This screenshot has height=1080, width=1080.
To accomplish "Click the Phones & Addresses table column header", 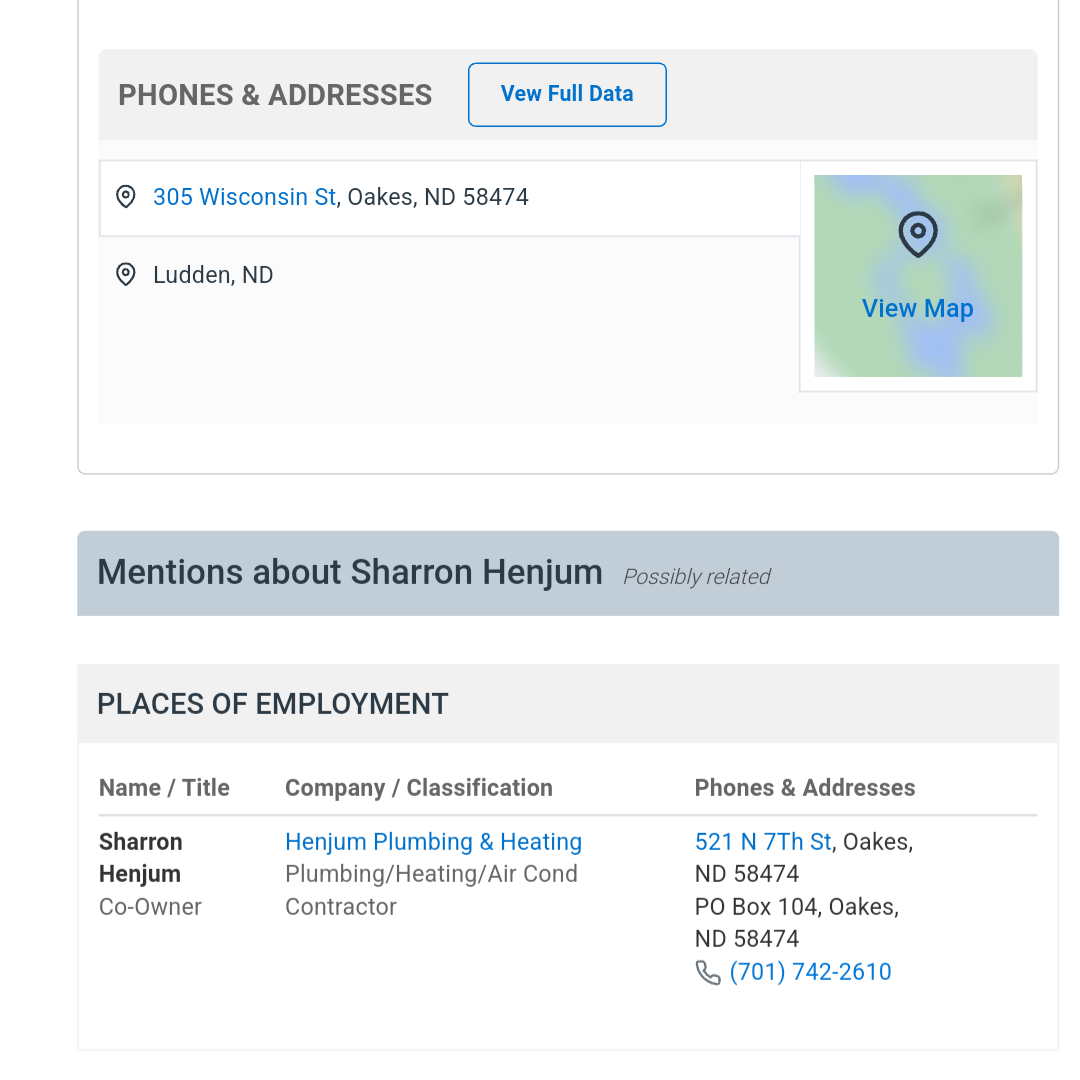I will point(804,788).
